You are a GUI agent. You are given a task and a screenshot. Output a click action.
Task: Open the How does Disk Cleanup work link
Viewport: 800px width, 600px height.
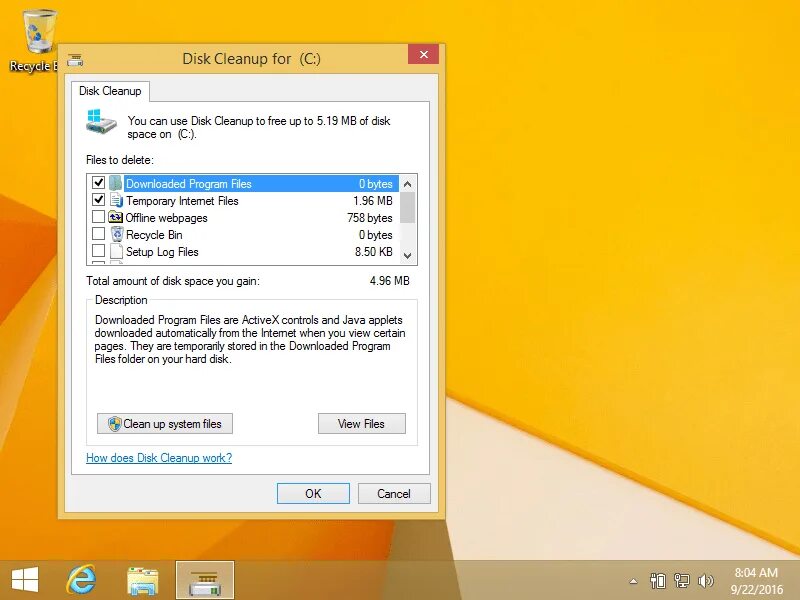pos(159,456)
